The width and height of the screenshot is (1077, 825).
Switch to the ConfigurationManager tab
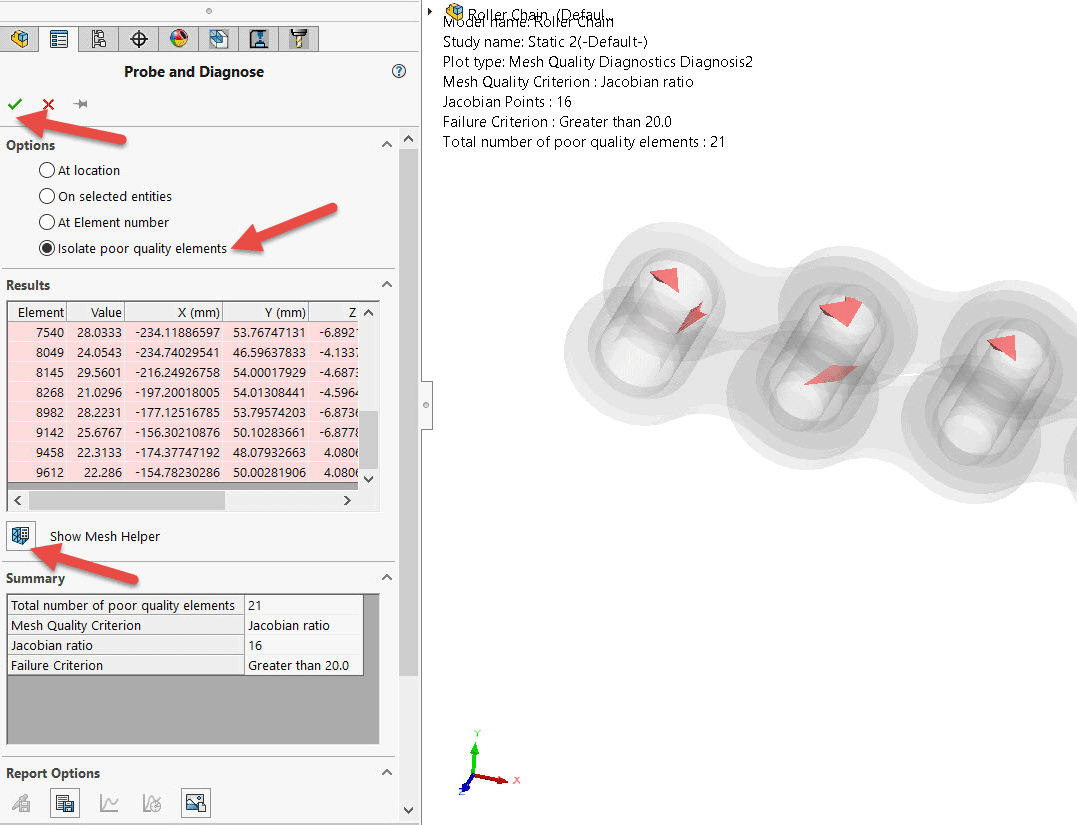pyautogui.click(x=99, y=39)
